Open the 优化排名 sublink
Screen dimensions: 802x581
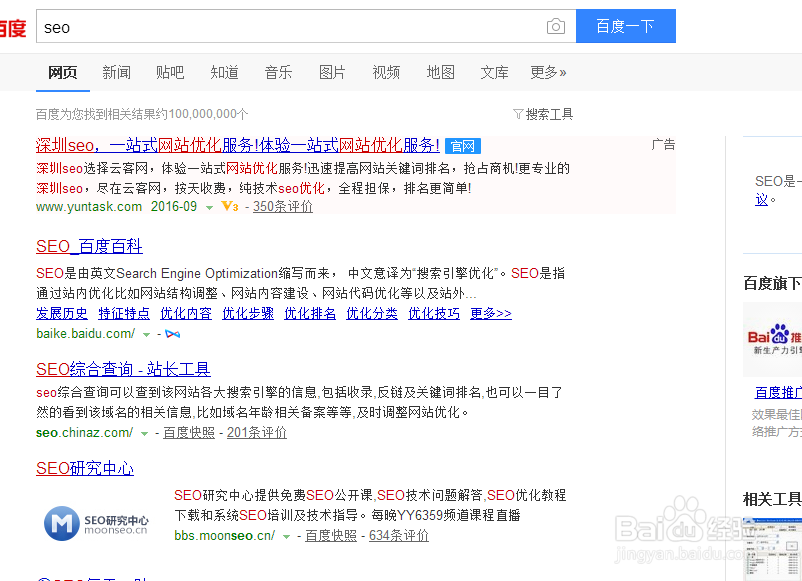310,314
